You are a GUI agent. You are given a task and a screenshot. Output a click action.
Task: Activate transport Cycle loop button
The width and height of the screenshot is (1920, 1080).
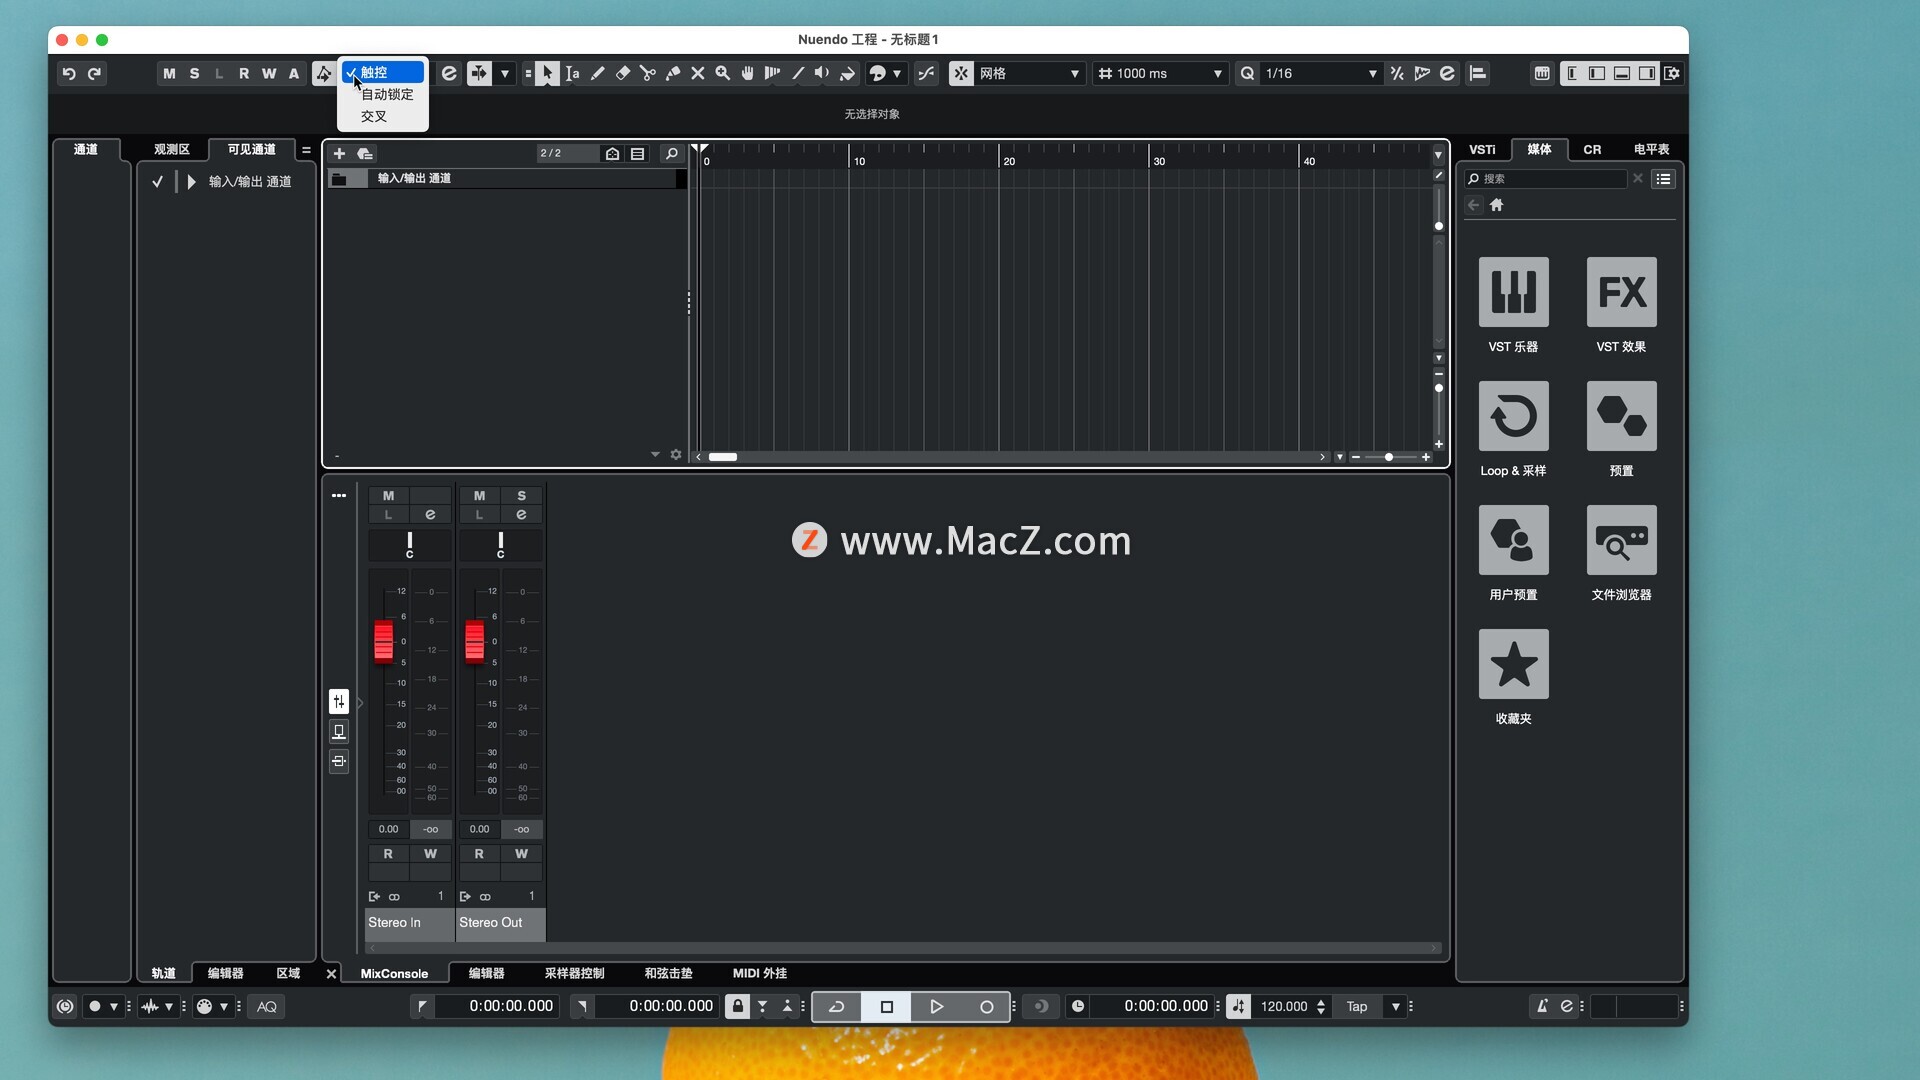click(x=836, y=1007)
